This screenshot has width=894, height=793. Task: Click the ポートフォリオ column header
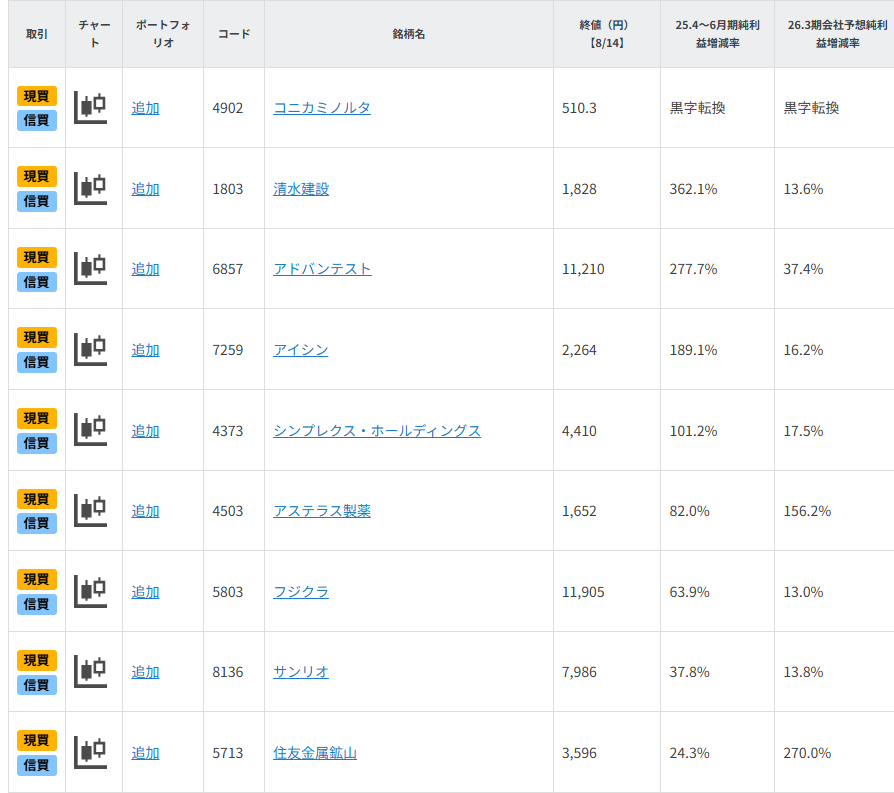click(163, 34)
